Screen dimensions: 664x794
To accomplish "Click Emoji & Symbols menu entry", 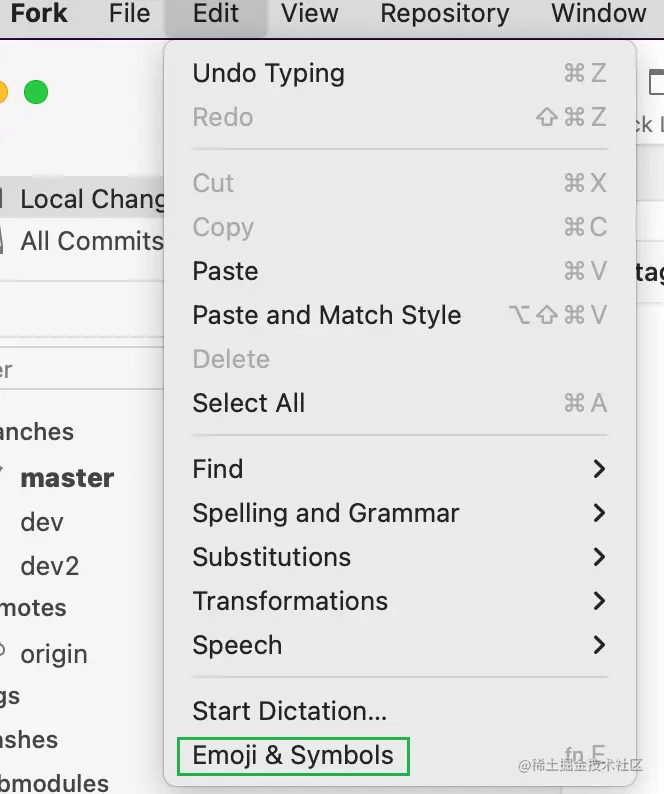I will [293, 756].
